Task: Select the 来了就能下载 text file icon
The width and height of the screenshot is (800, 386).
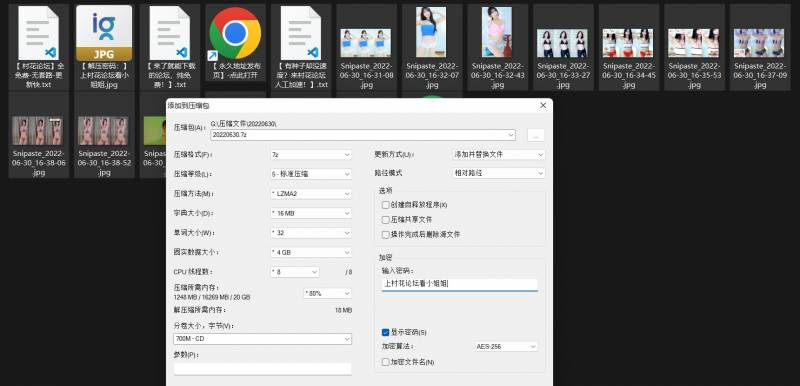Action: [x=170, y=33]
